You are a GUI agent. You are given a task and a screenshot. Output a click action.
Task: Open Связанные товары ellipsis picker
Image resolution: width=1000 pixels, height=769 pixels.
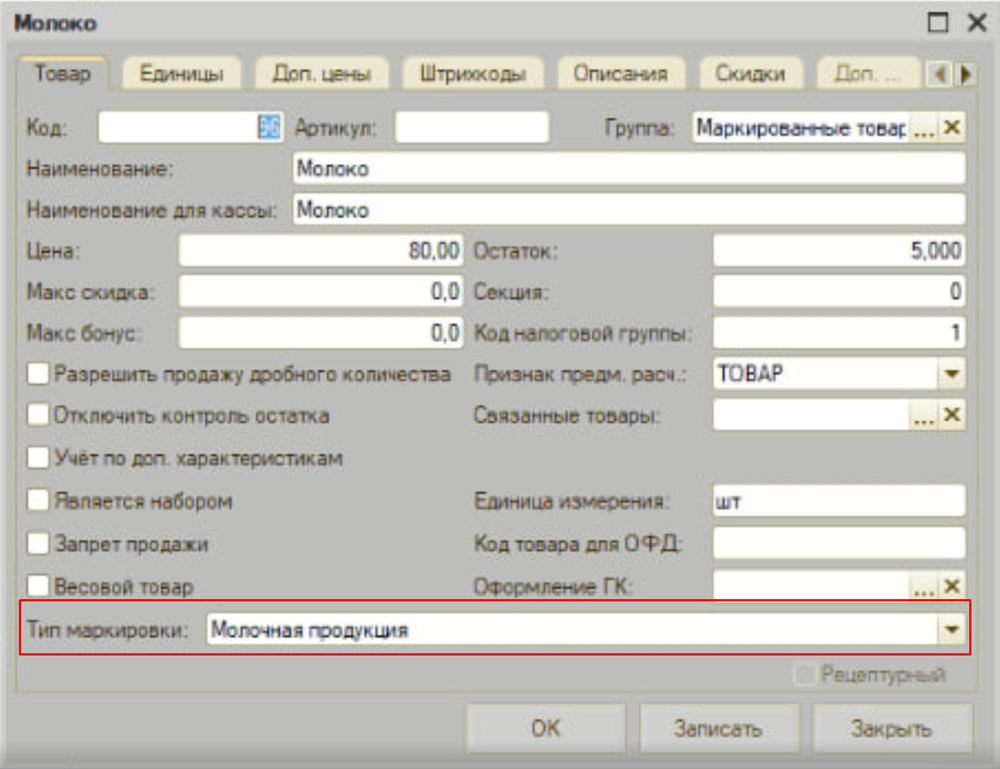[x=923, y=416]
